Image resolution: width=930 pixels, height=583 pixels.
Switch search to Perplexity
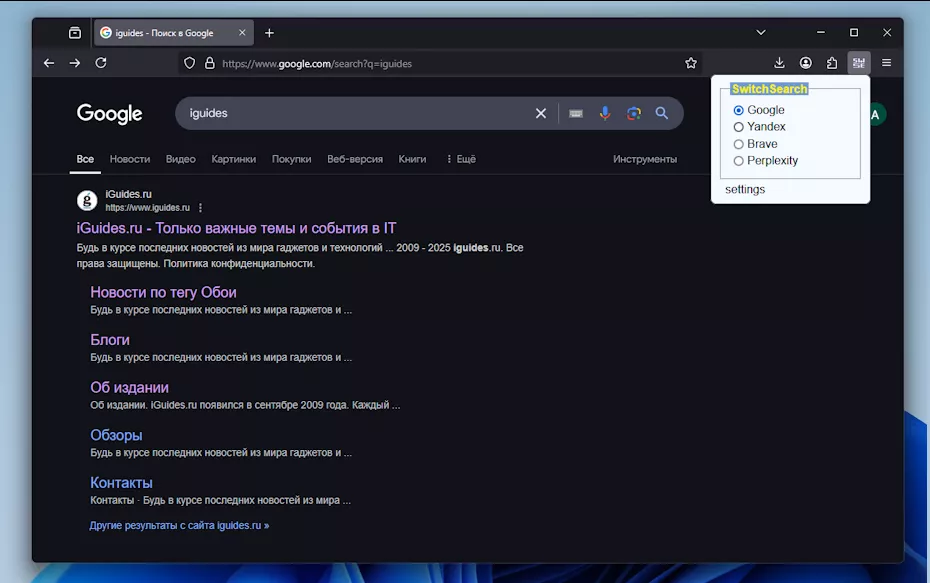click(x=739, y=161)
